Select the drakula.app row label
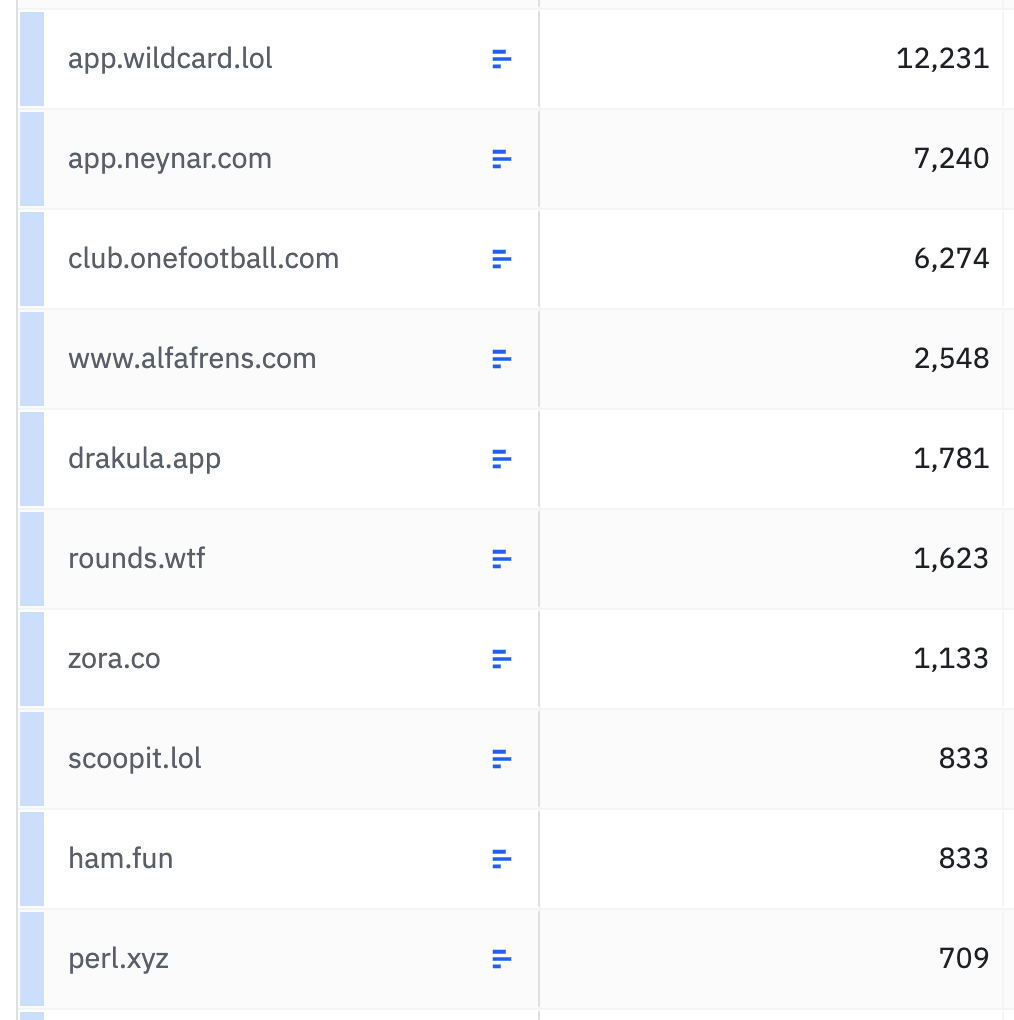 (144, 459)
